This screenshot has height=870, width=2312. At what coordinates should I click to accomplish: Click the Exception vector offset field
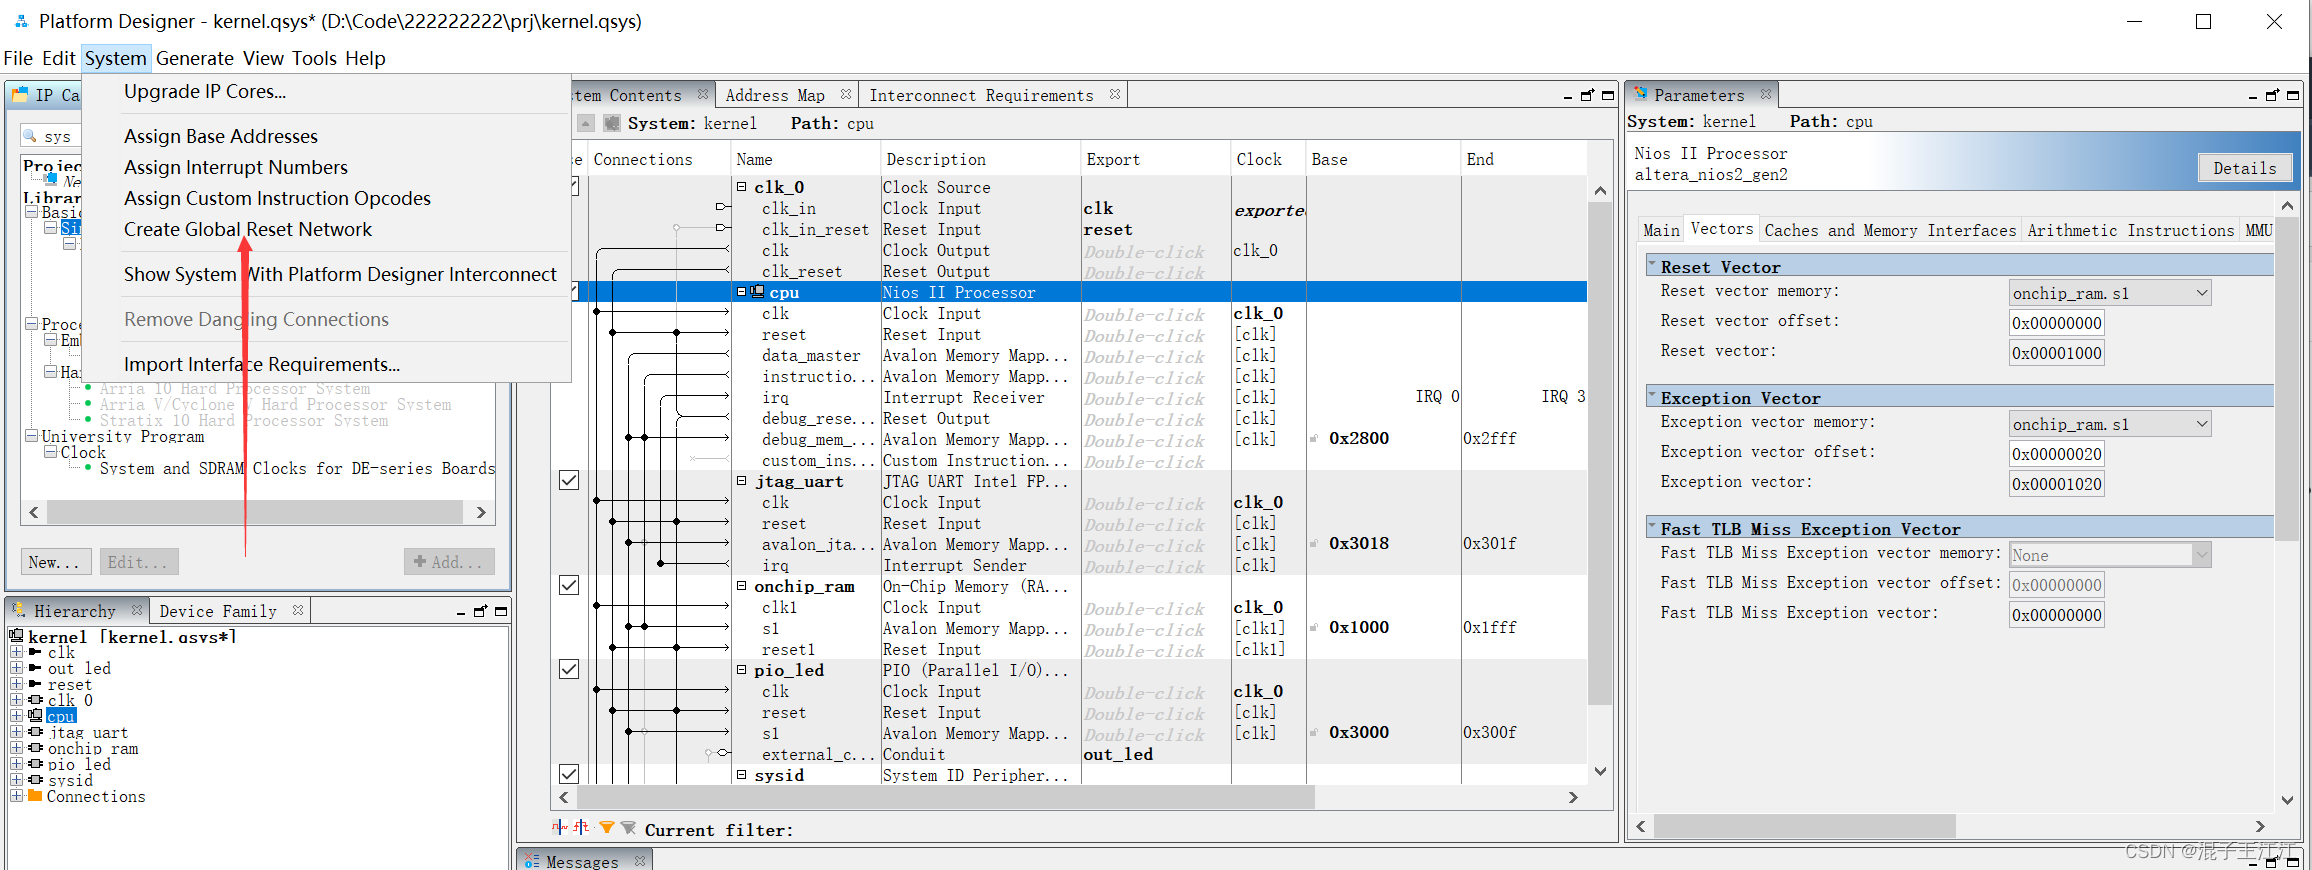tap(2057, 454)
